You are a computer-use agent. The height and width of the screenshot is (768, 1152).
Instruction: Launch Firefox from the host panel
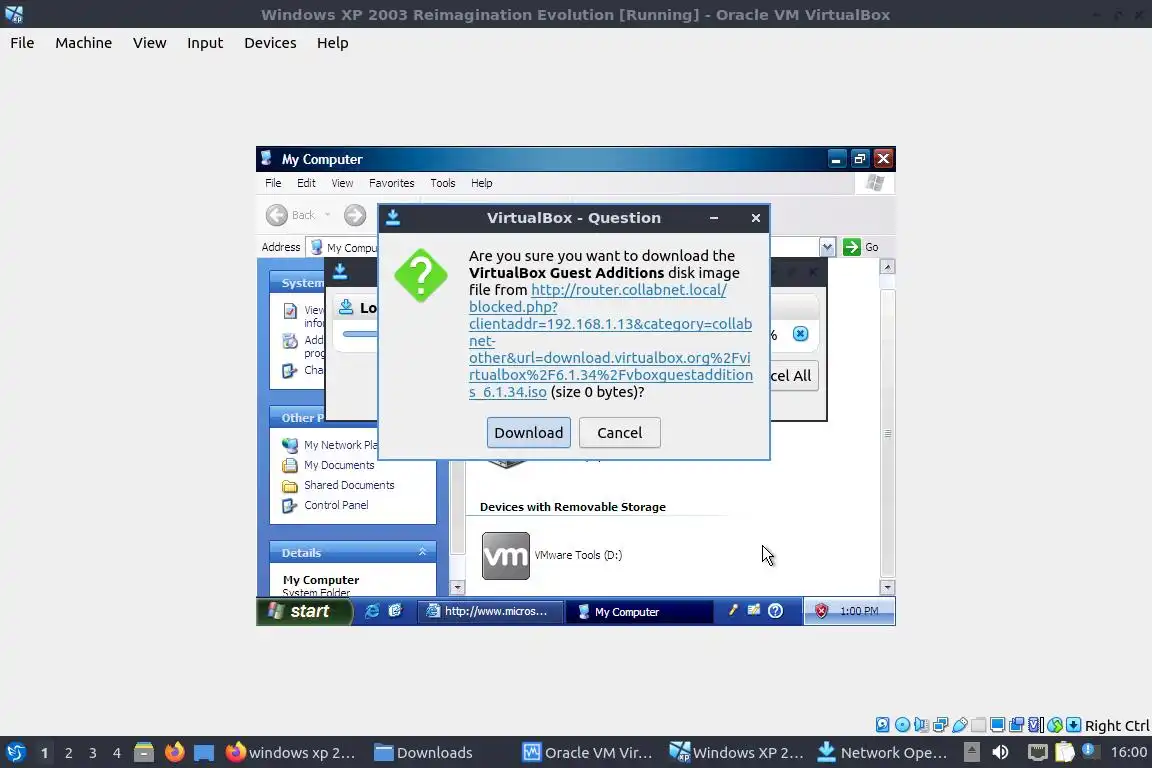click(174, 752)
